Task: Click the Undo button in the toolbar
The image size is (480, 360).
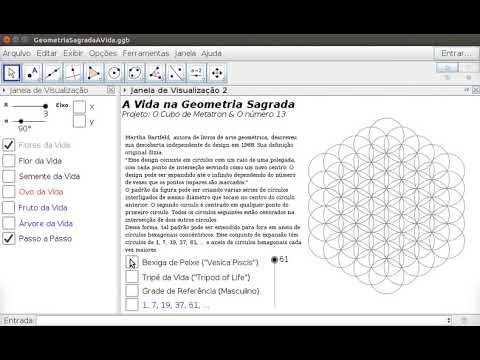Action: (x=447, y=68)
